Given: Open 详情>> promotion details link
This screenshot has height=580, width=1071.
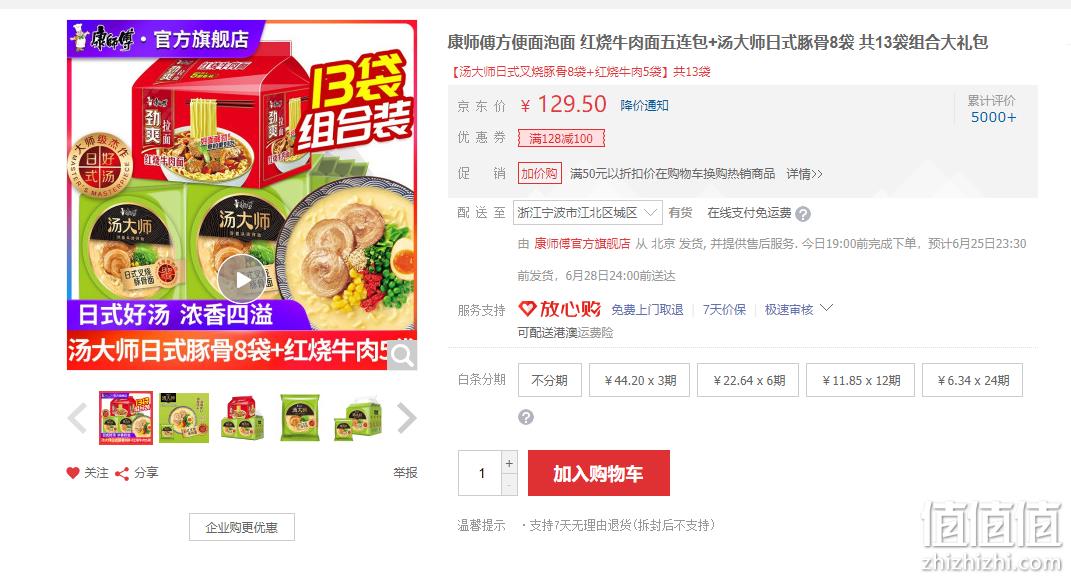Looking at the screenshot, I should point(804,174).
